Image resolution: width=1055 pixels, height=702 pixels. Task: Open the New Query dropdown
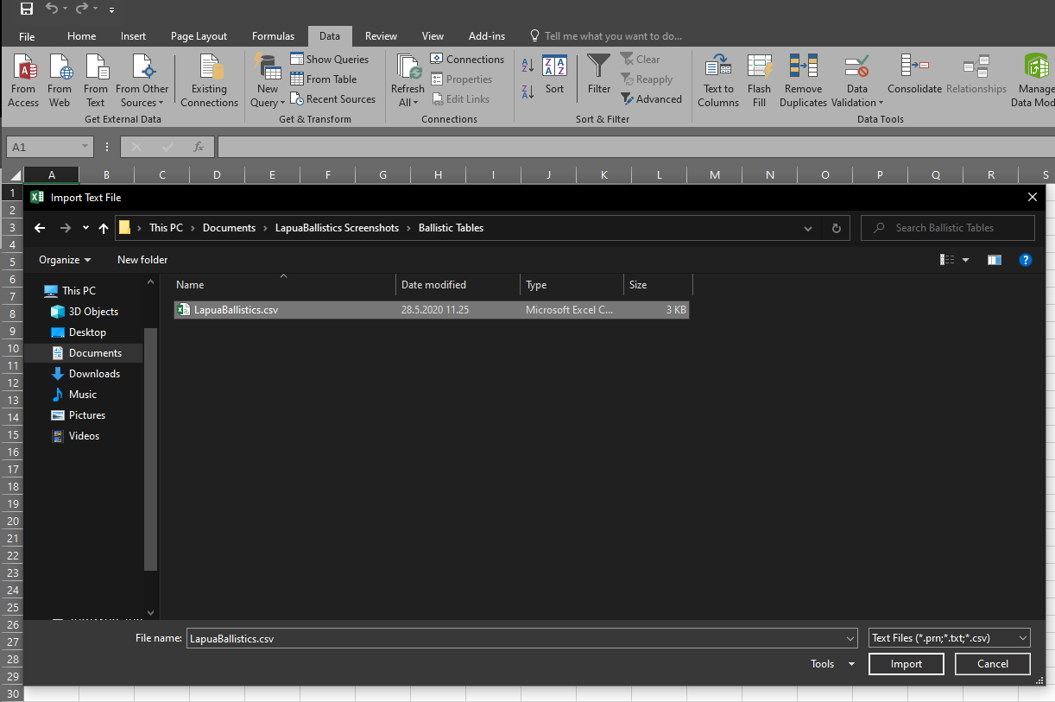click(x=267, y=81)
